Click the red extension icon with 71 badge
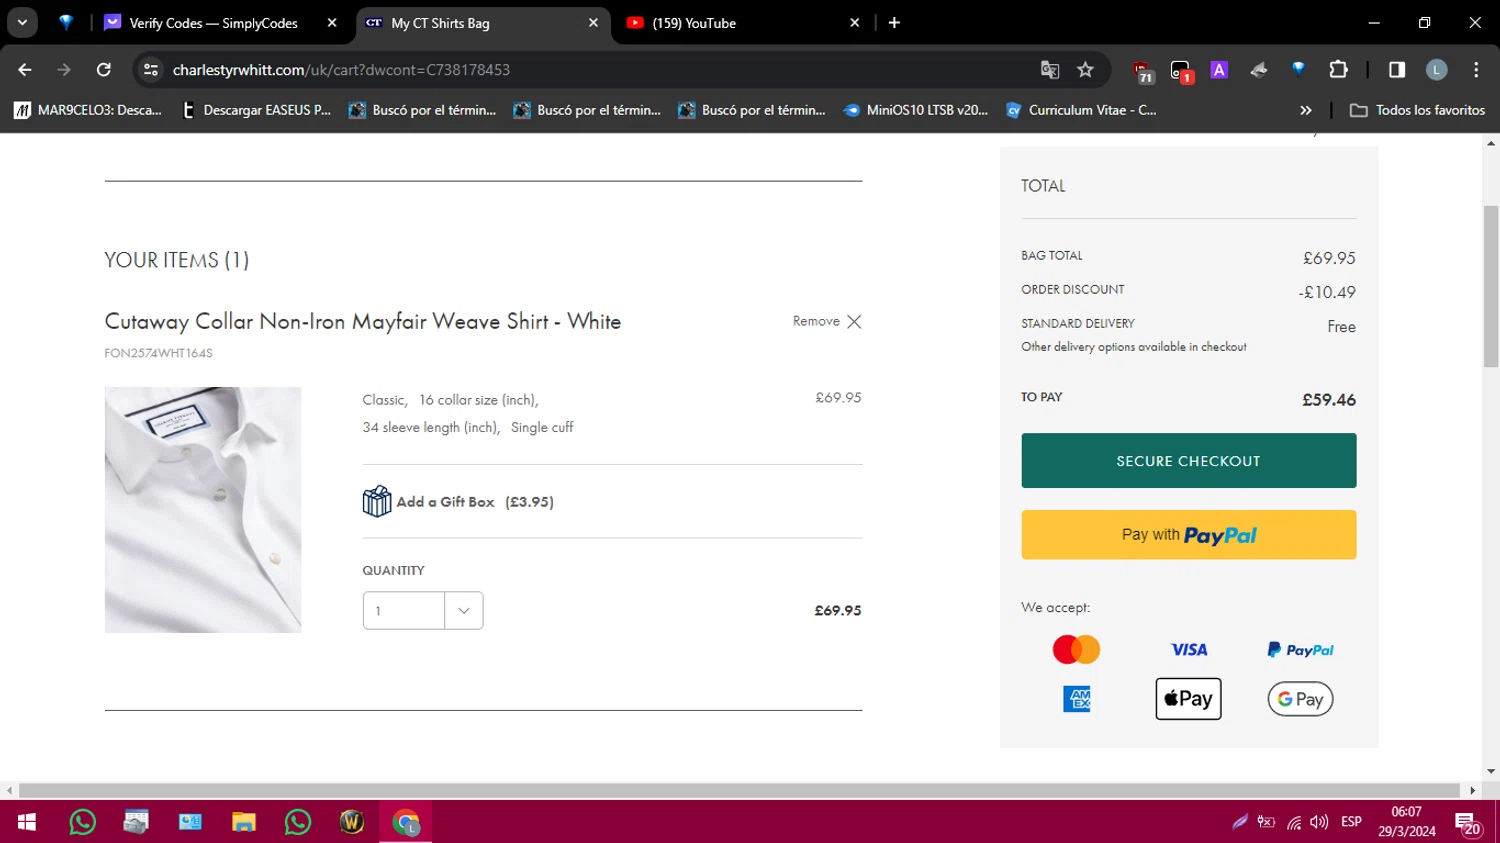Screen dimensions: 1500x843 click(1142, 71)
